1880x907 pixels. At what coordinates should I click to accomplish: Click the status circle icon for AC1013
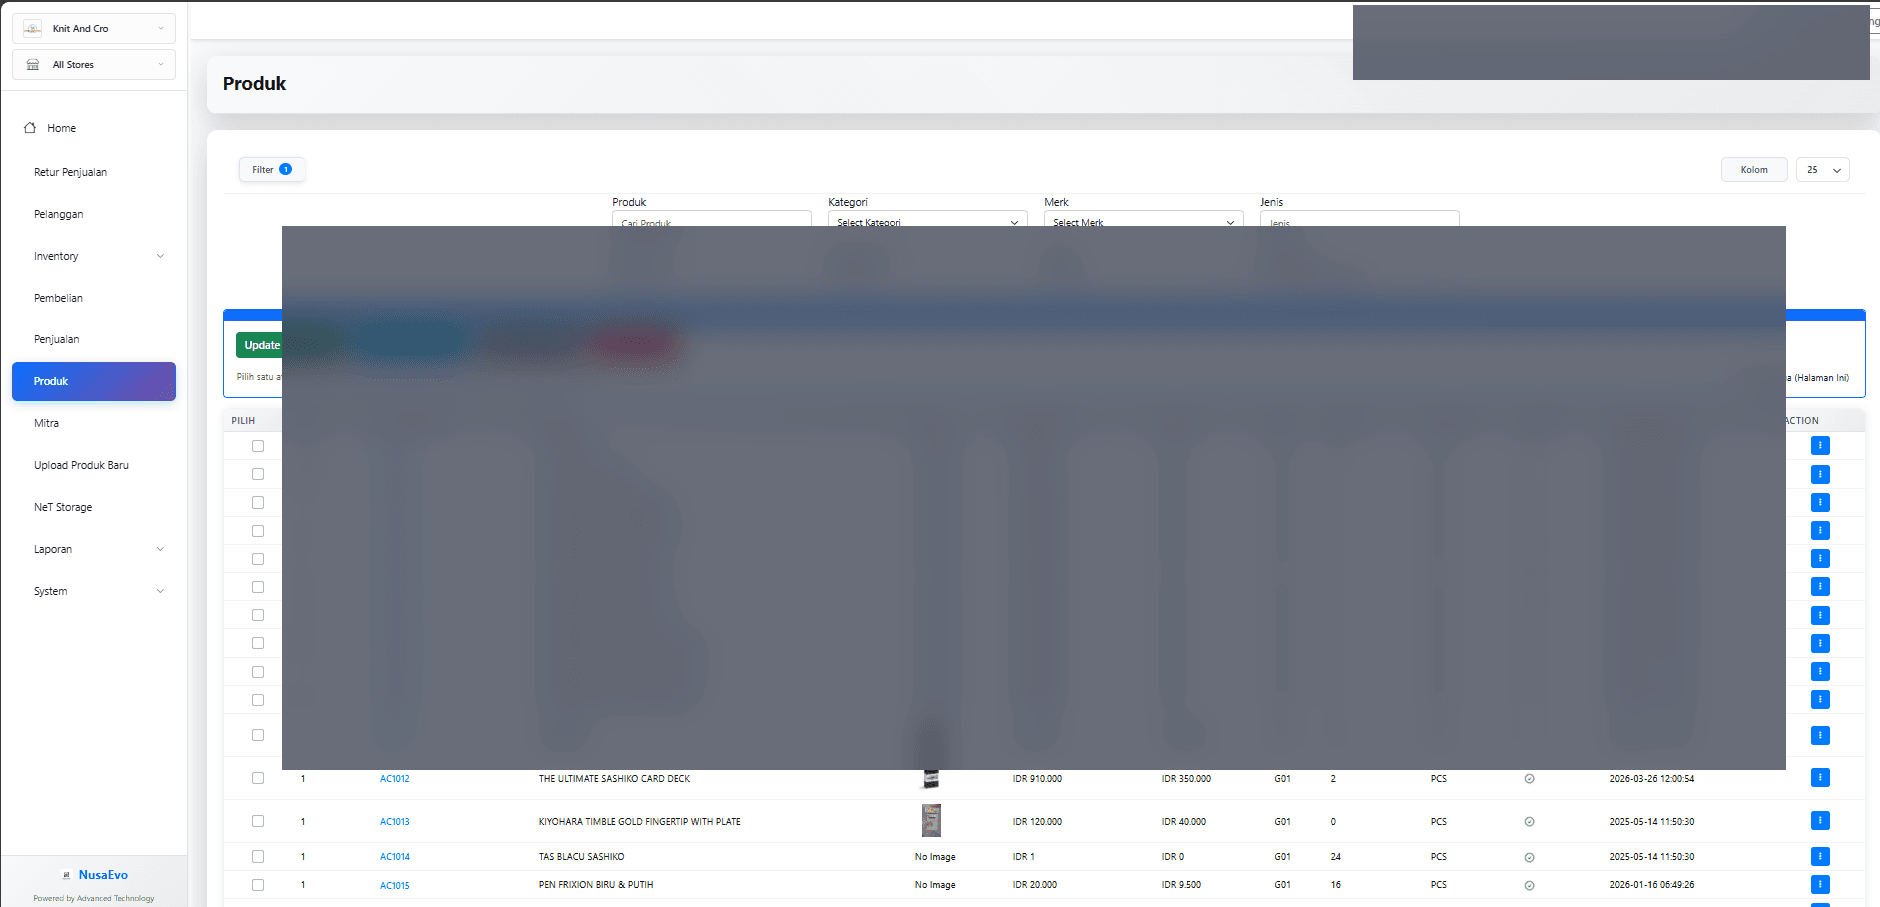click(x=1529, y=822)
